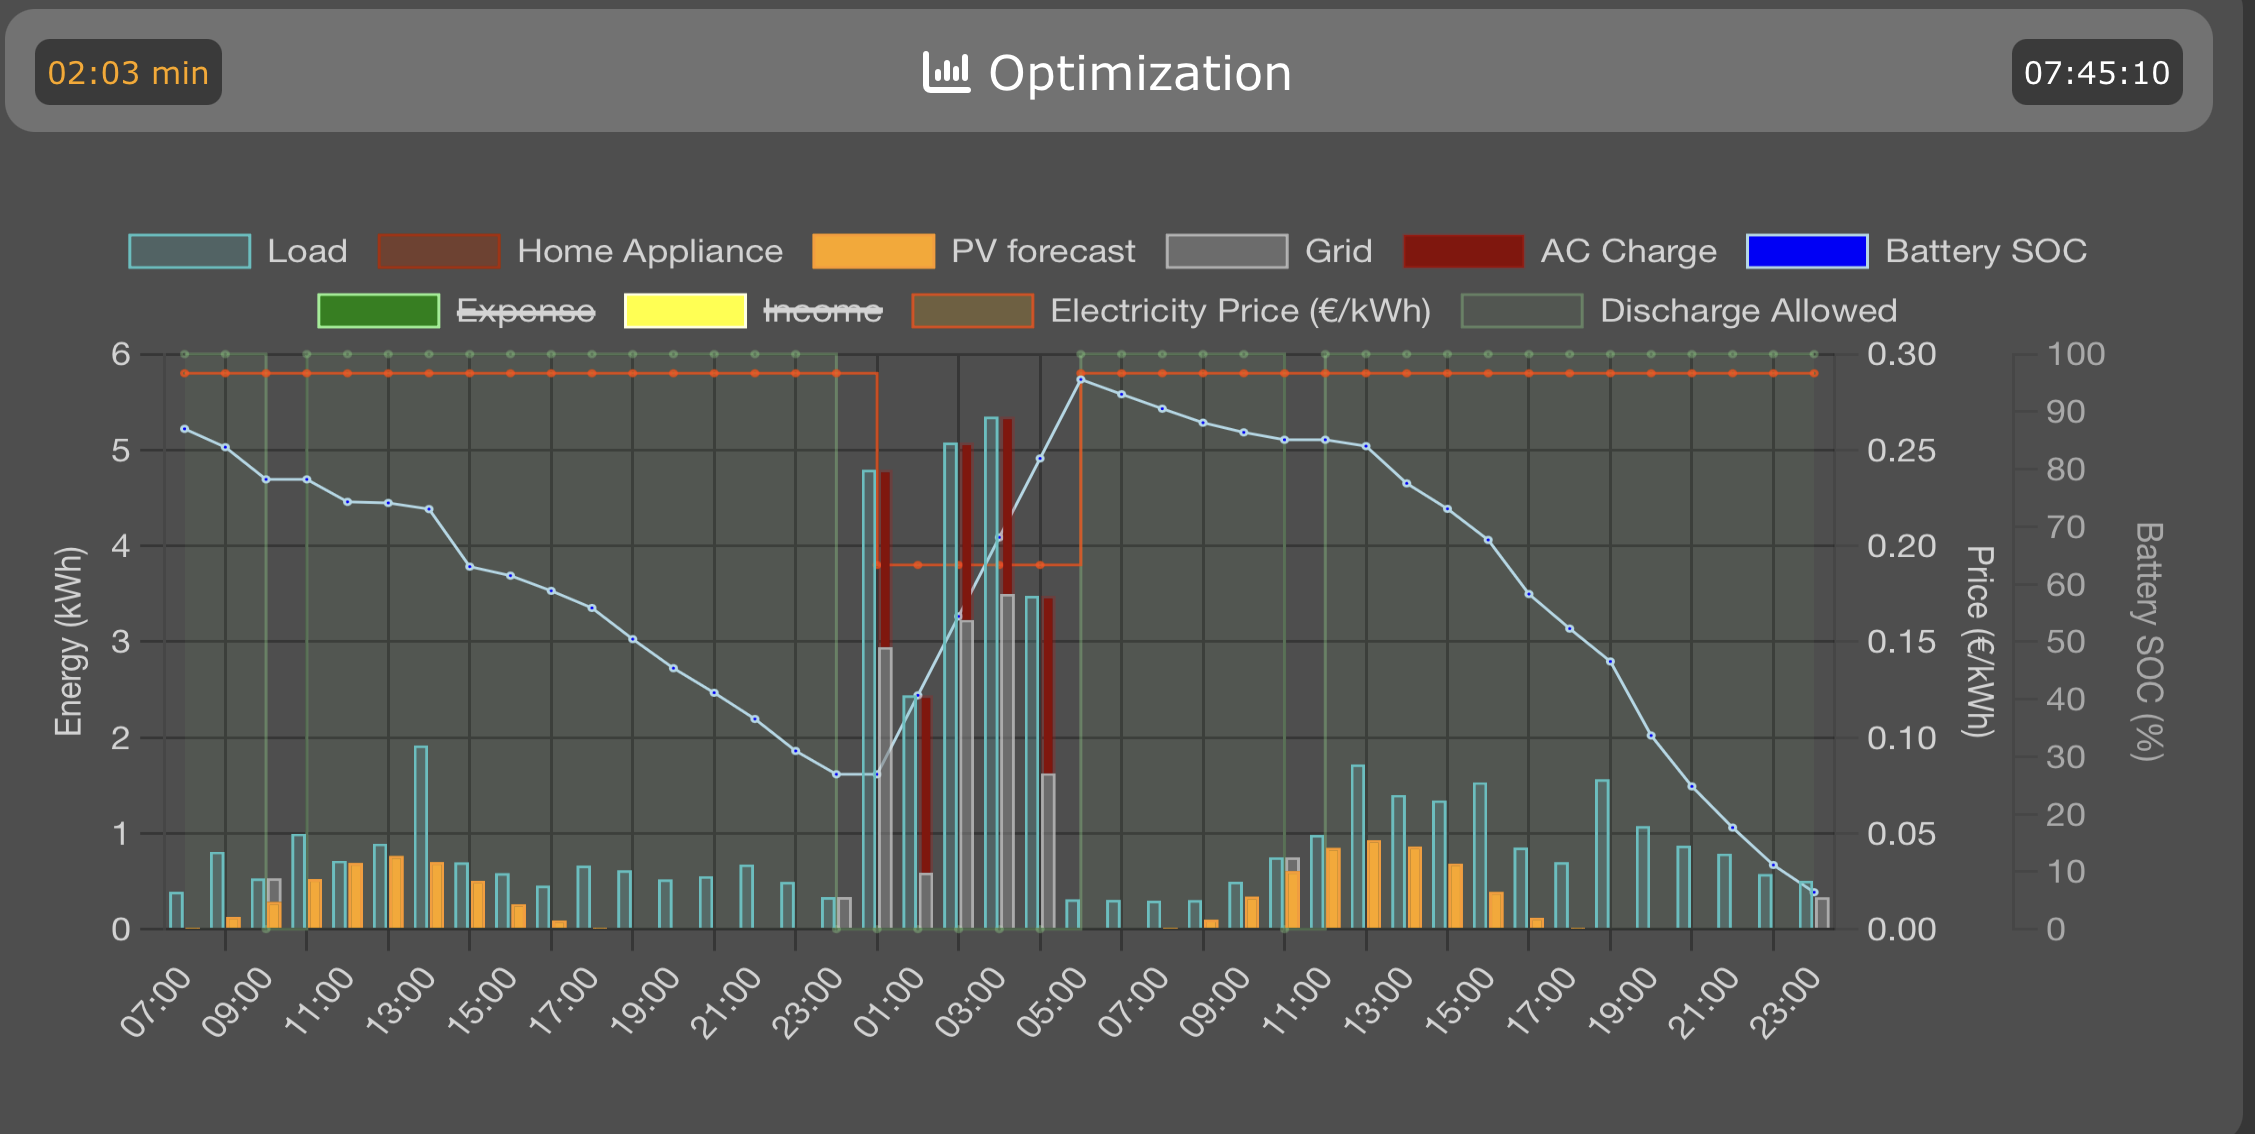Toggle Electricity Price (€/kWh) legend item
The image size is (2255, 1134).
point(1239,311)
